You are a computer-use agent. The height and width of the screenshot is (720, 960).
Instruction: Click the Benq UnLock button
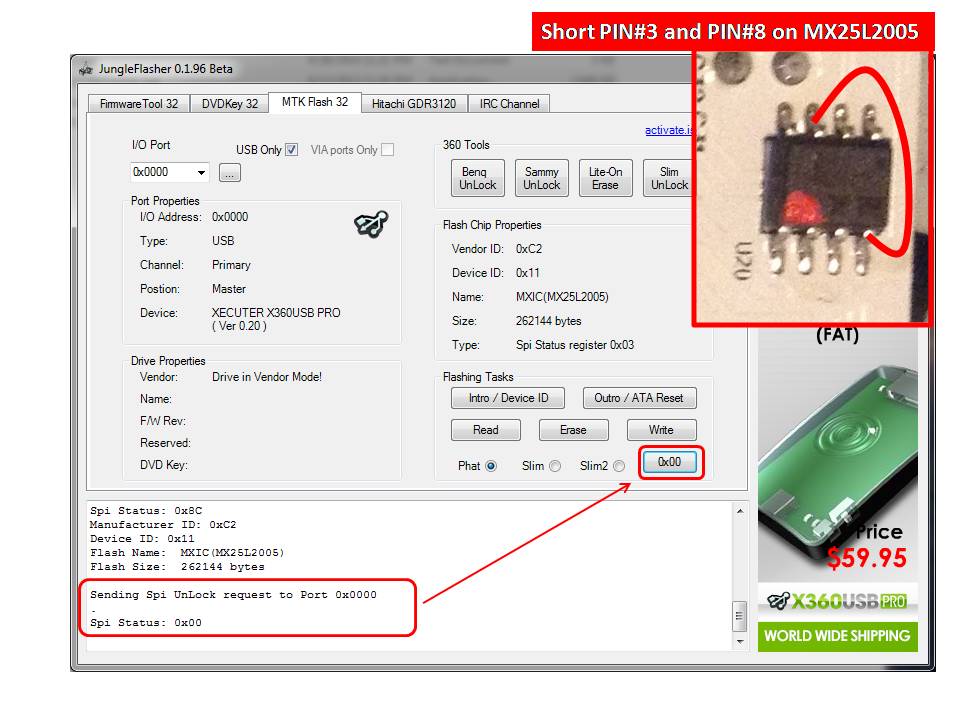click(x=478, y=178)
